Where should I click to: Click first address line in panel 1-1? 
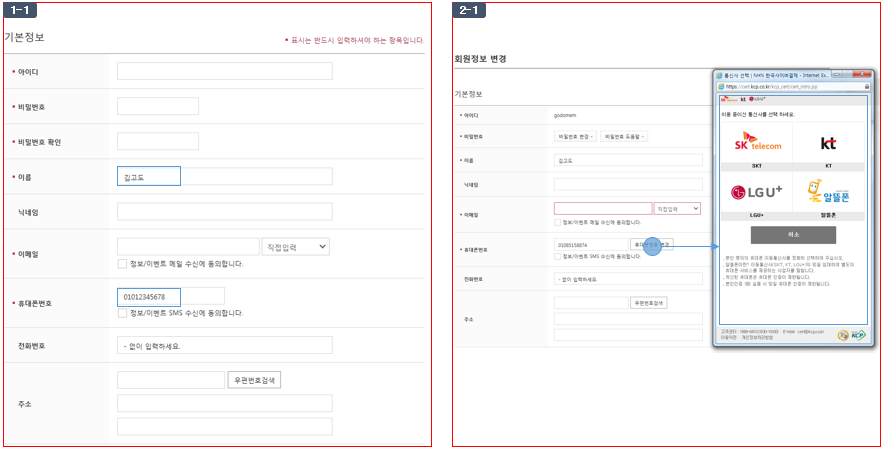coord(225,403)
